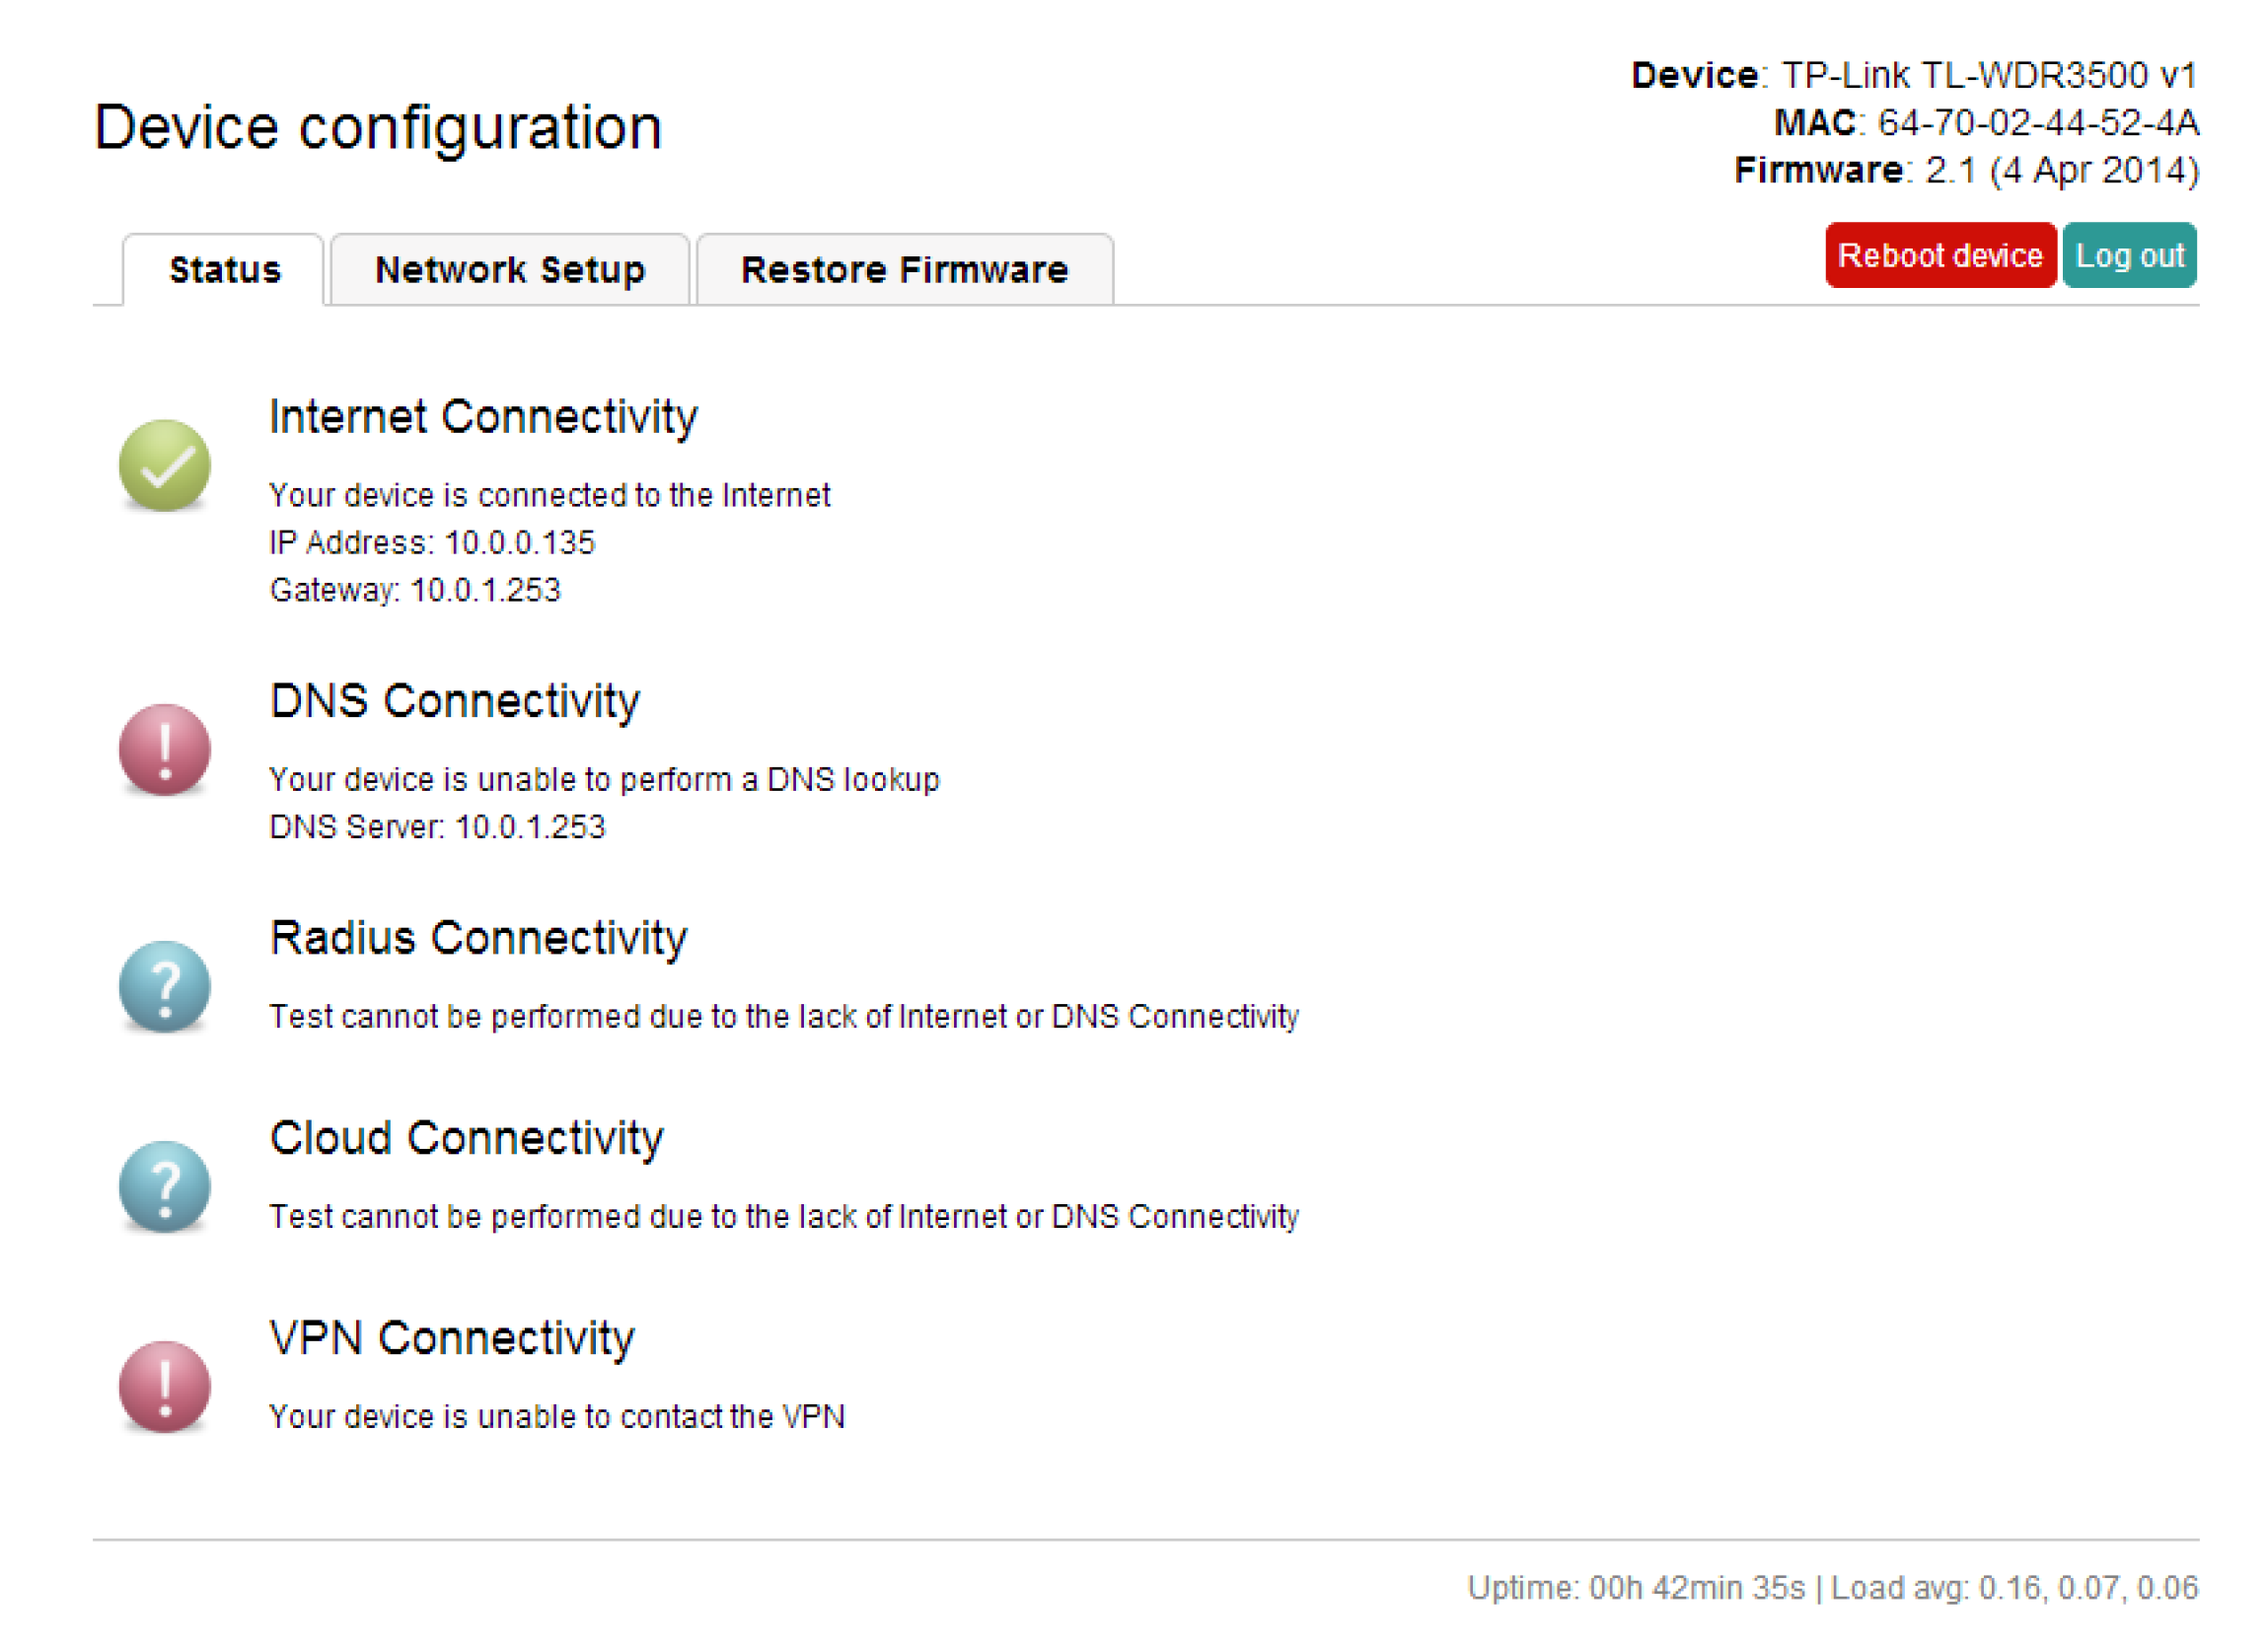The height and width of the screenshot is (1646, 2268).
Task: Click the Uptime and load average footer
Action: (1833, 1588)
